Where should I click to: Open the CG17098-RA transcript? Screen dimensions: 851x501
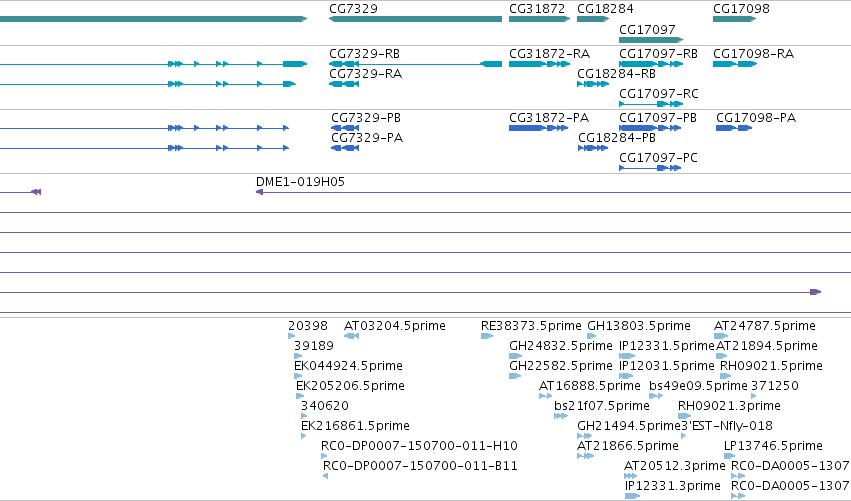point(734,64)
